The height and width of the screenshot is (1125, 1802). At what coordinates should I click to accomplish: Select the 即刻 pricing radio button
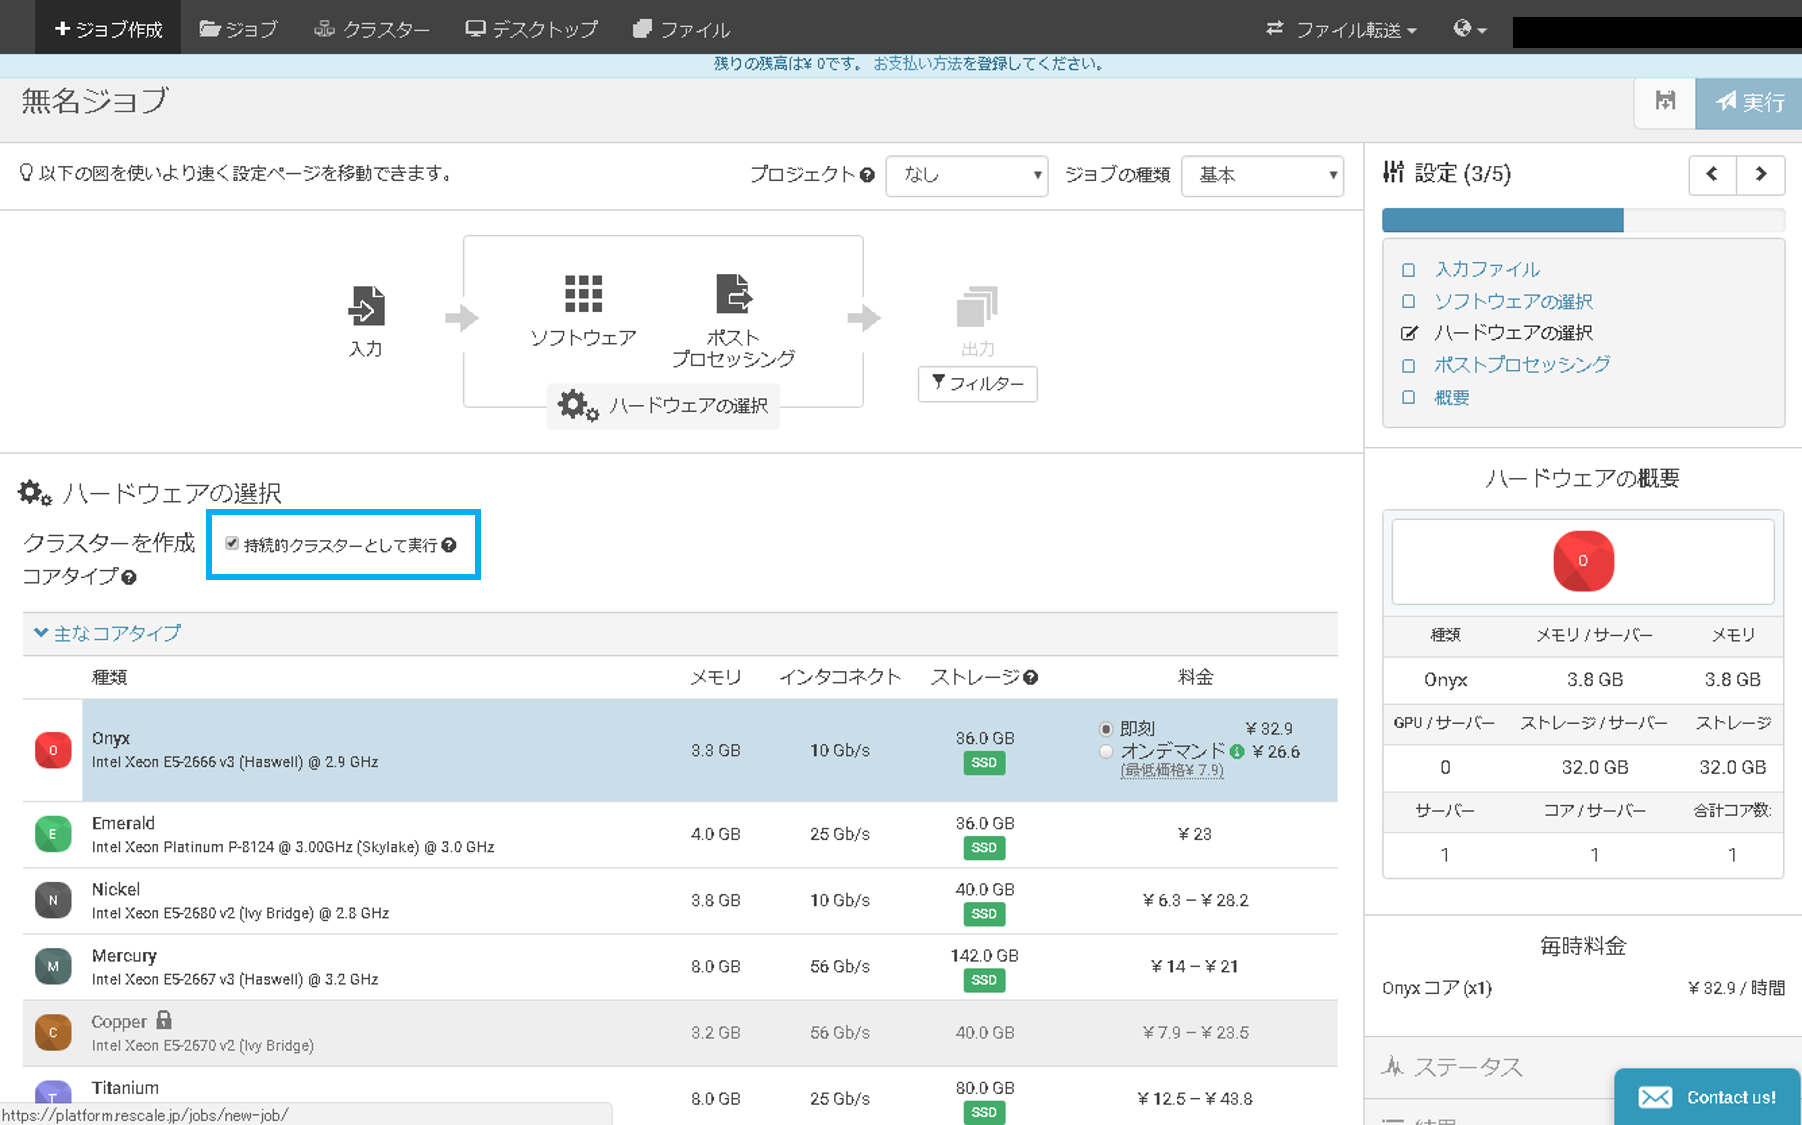[x=1106, y=729]
